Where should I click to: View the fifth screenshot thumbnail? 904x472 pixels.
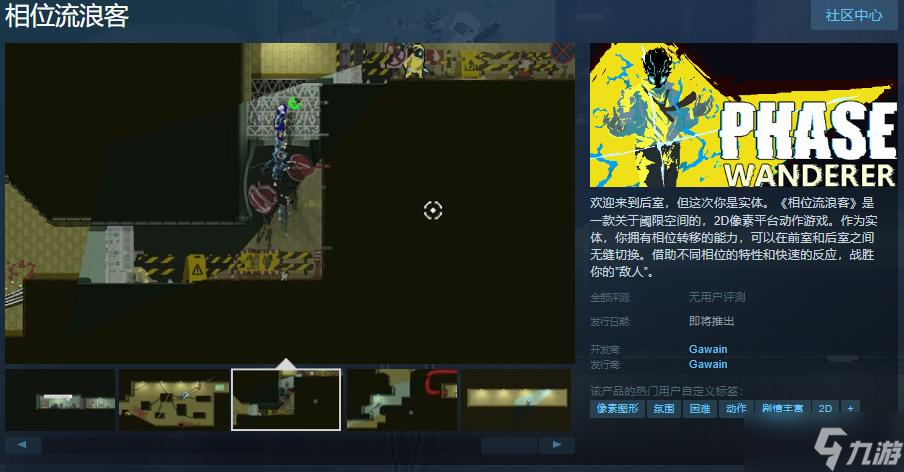(515, 400)
